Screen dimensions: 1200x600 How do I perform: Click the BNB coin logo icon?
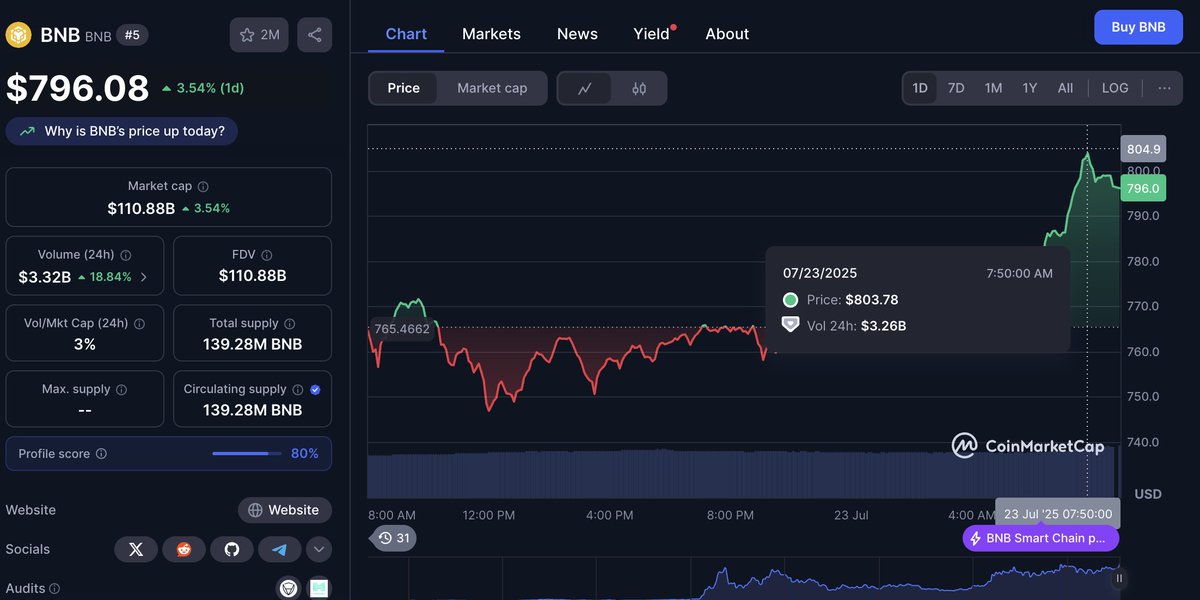coord(18,35)
